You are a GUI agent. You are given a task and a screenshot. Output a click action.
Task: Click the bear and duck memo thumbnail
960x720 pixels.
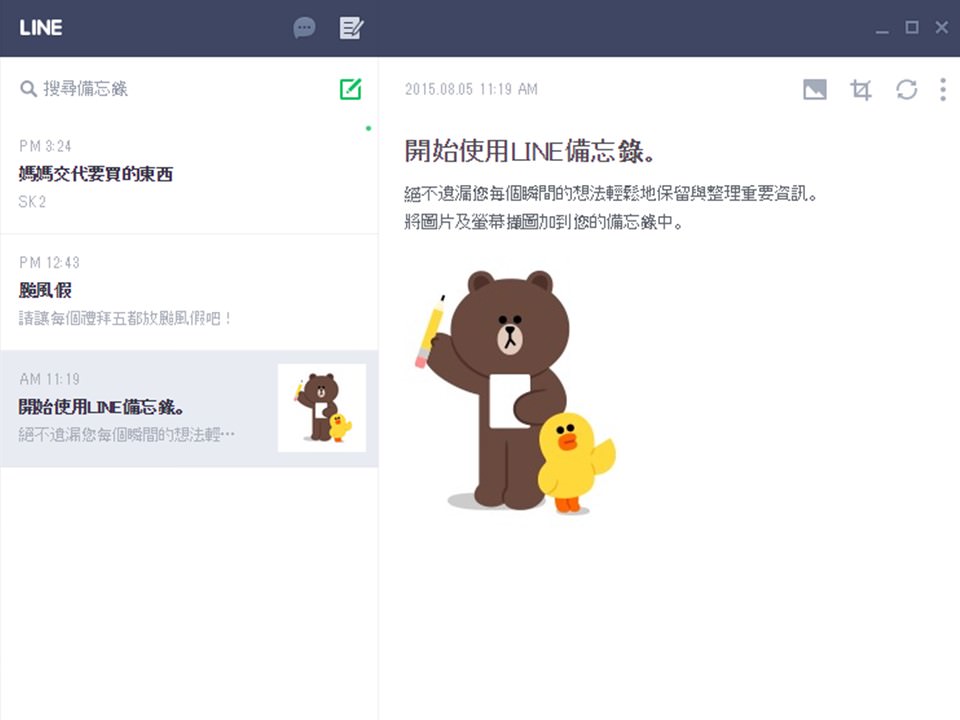click(322, 409)
